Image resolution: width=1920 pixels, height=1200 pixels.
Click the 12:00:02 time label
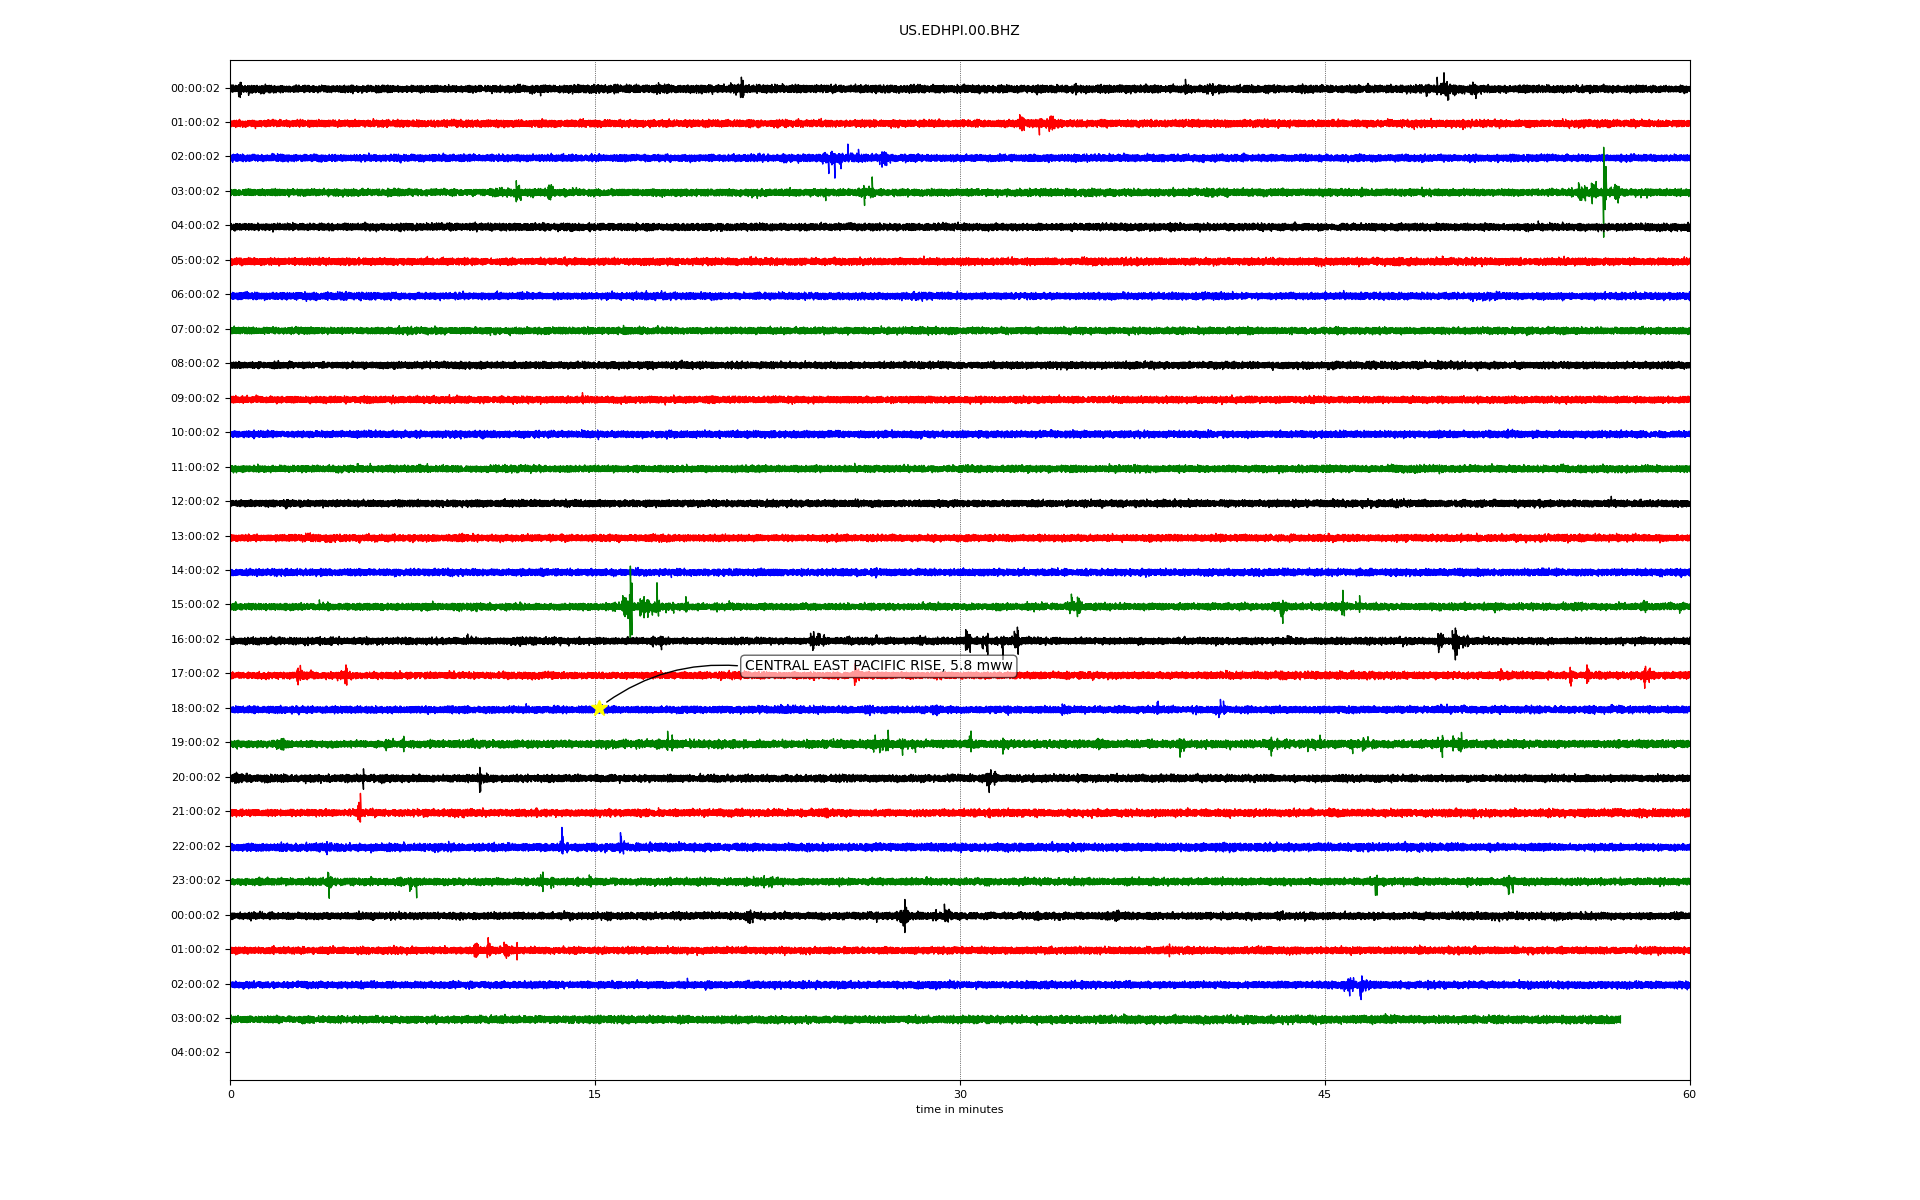pos(195,502)
